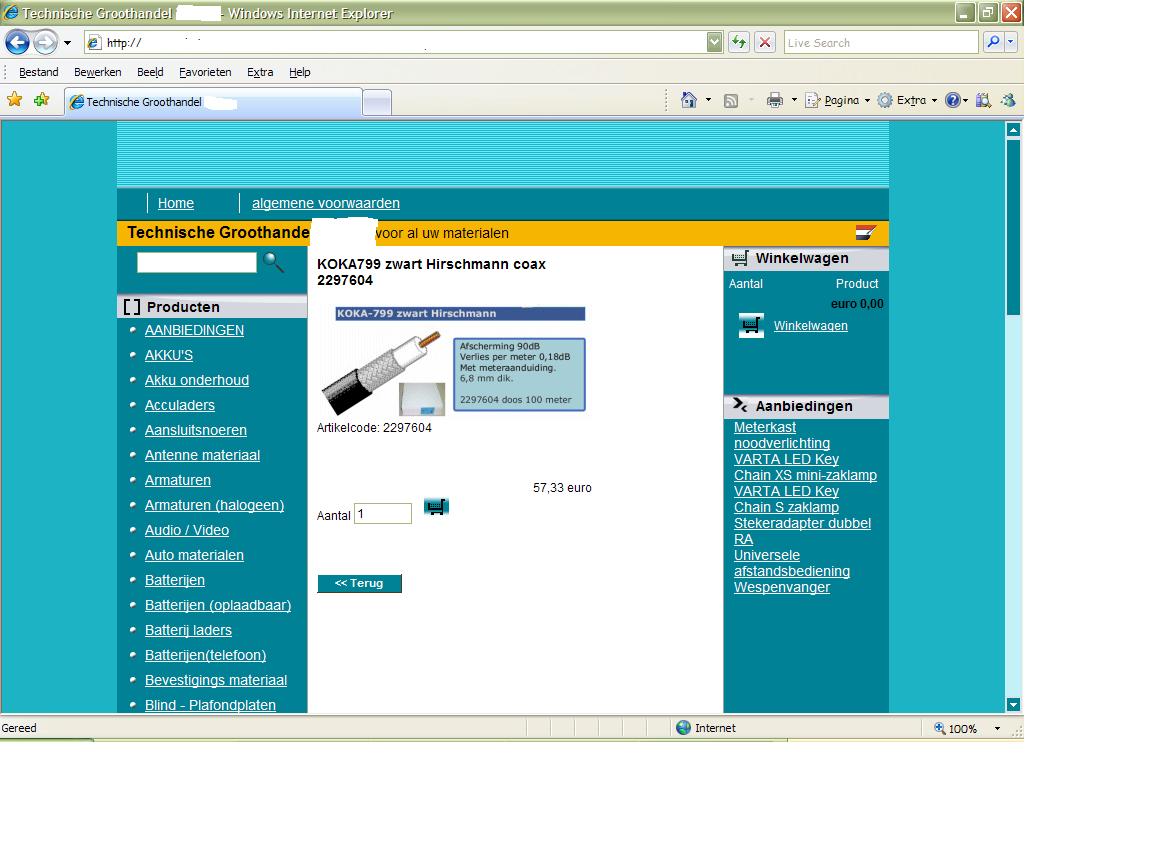Open the Audio / Video category
1152x864 pixels.
(x=187, y=530)
